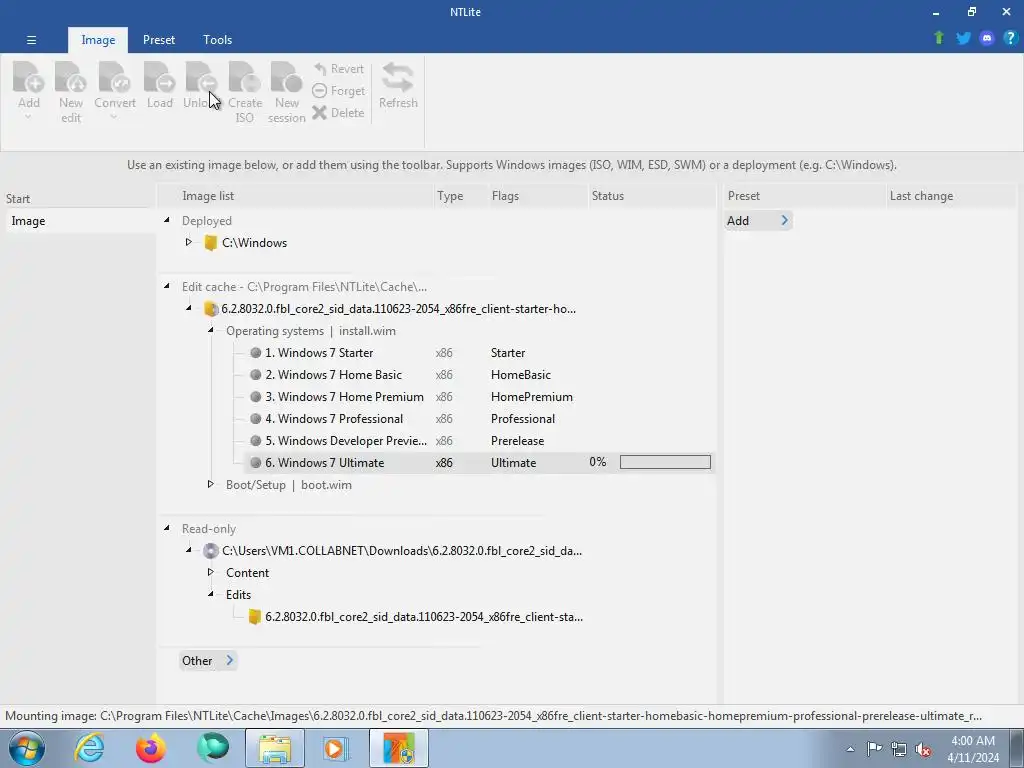Click the New session toolbar icon
Image resolution: width=1024 pixels, height=768 pixels.
(287, 77)
